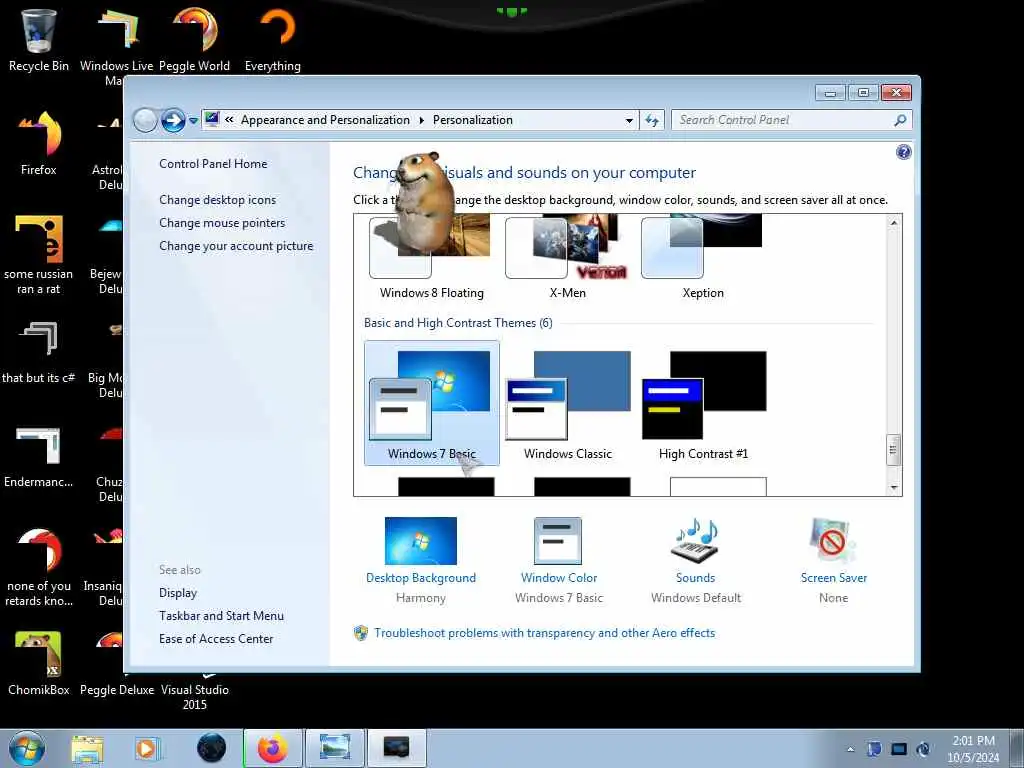Open Change your account picture link
The height and width of the screenshot is (768, 1024).
click(x=236, y=246)
